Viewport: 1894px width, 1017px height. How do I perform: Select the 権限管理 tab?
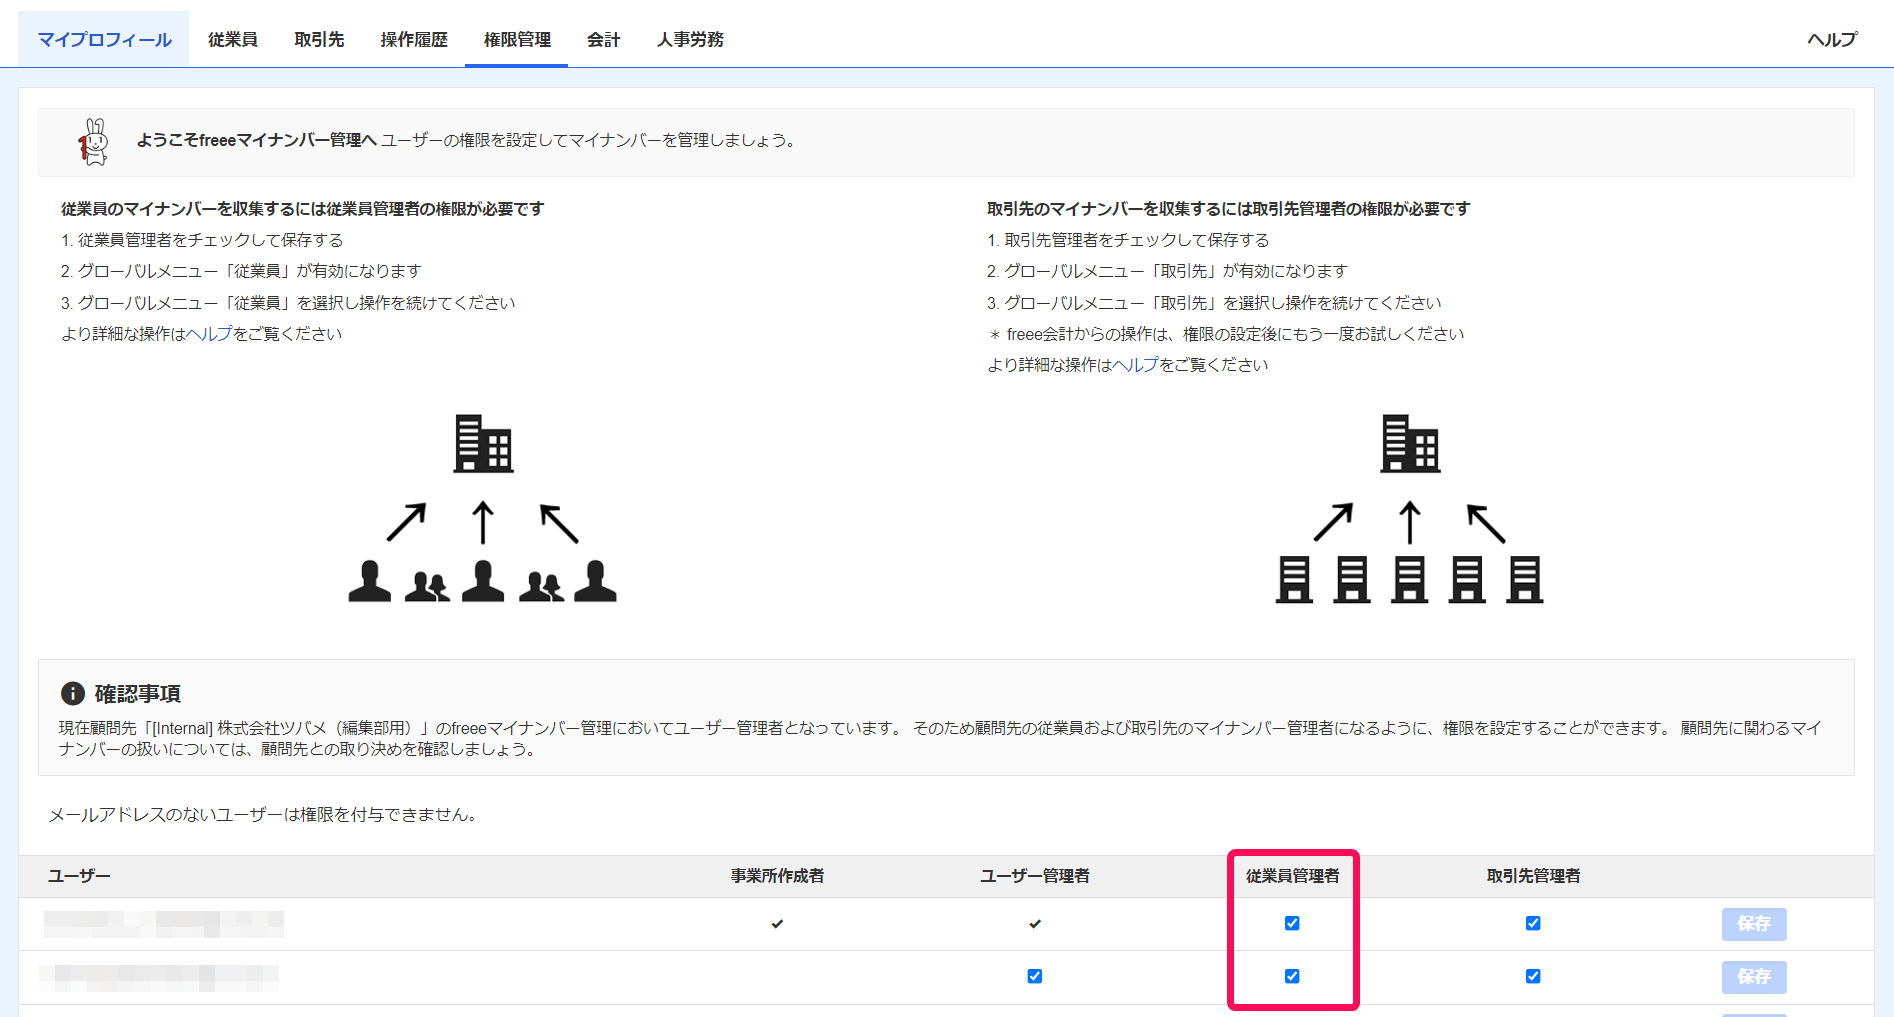click(517, 40)
